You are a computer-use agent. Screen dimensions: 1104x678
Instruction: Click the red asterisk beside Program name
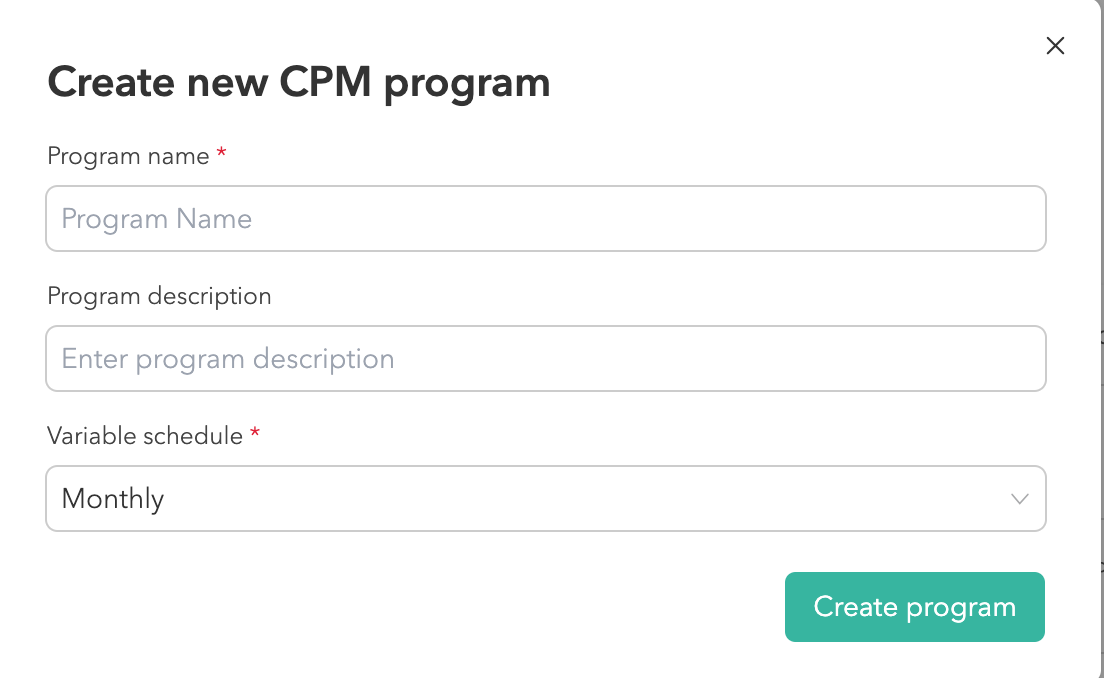[x=221, y=154]
